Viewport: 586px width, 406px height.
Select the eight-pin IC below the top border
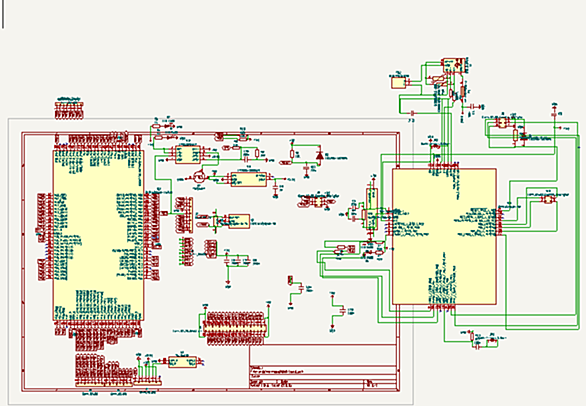[188, 154]
